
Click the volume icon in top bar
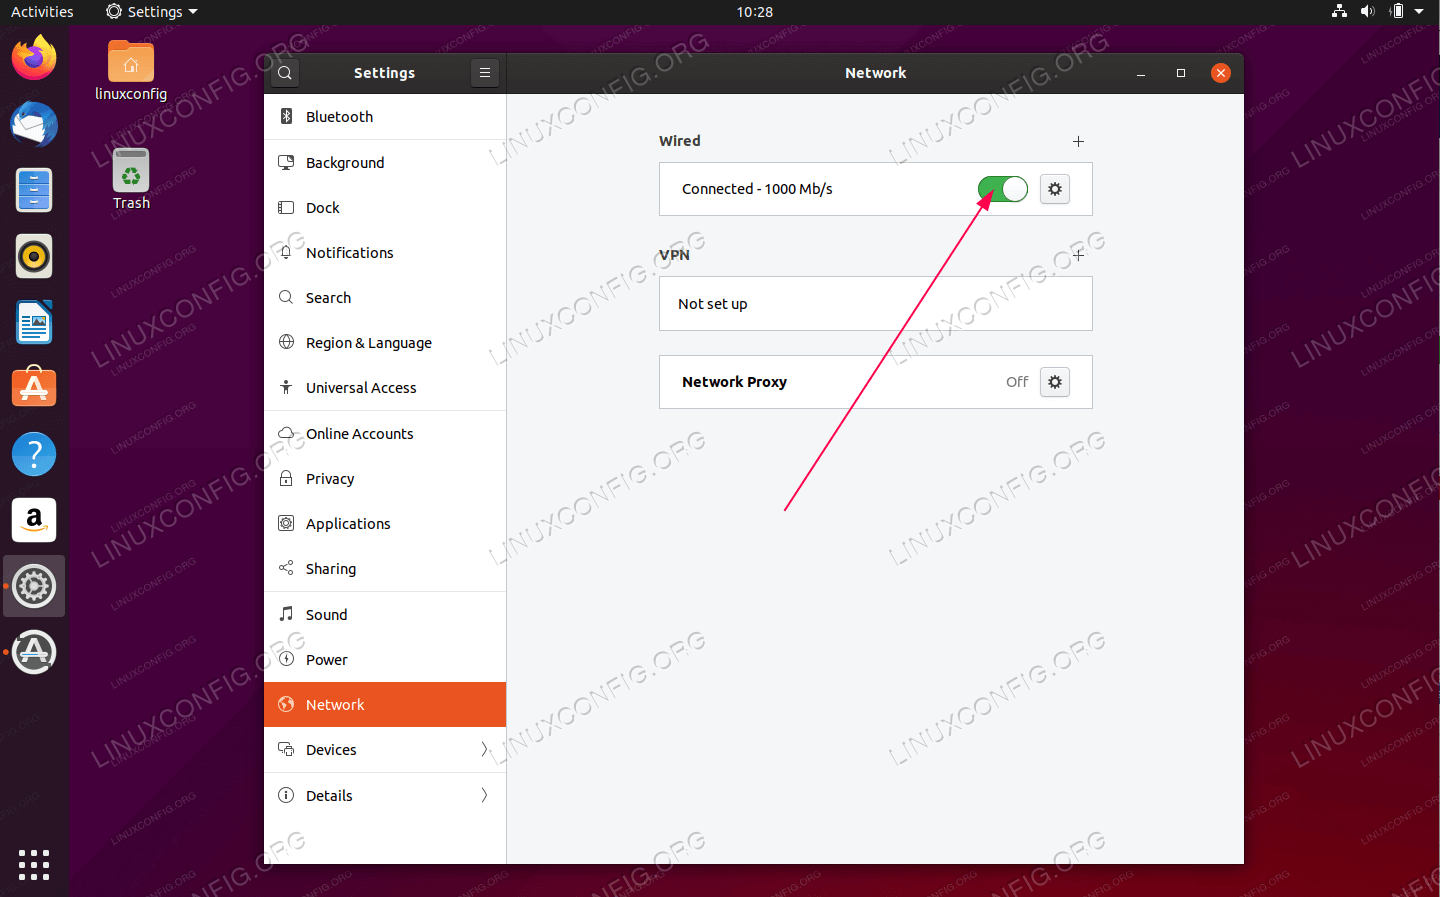tap(1367, 12)
